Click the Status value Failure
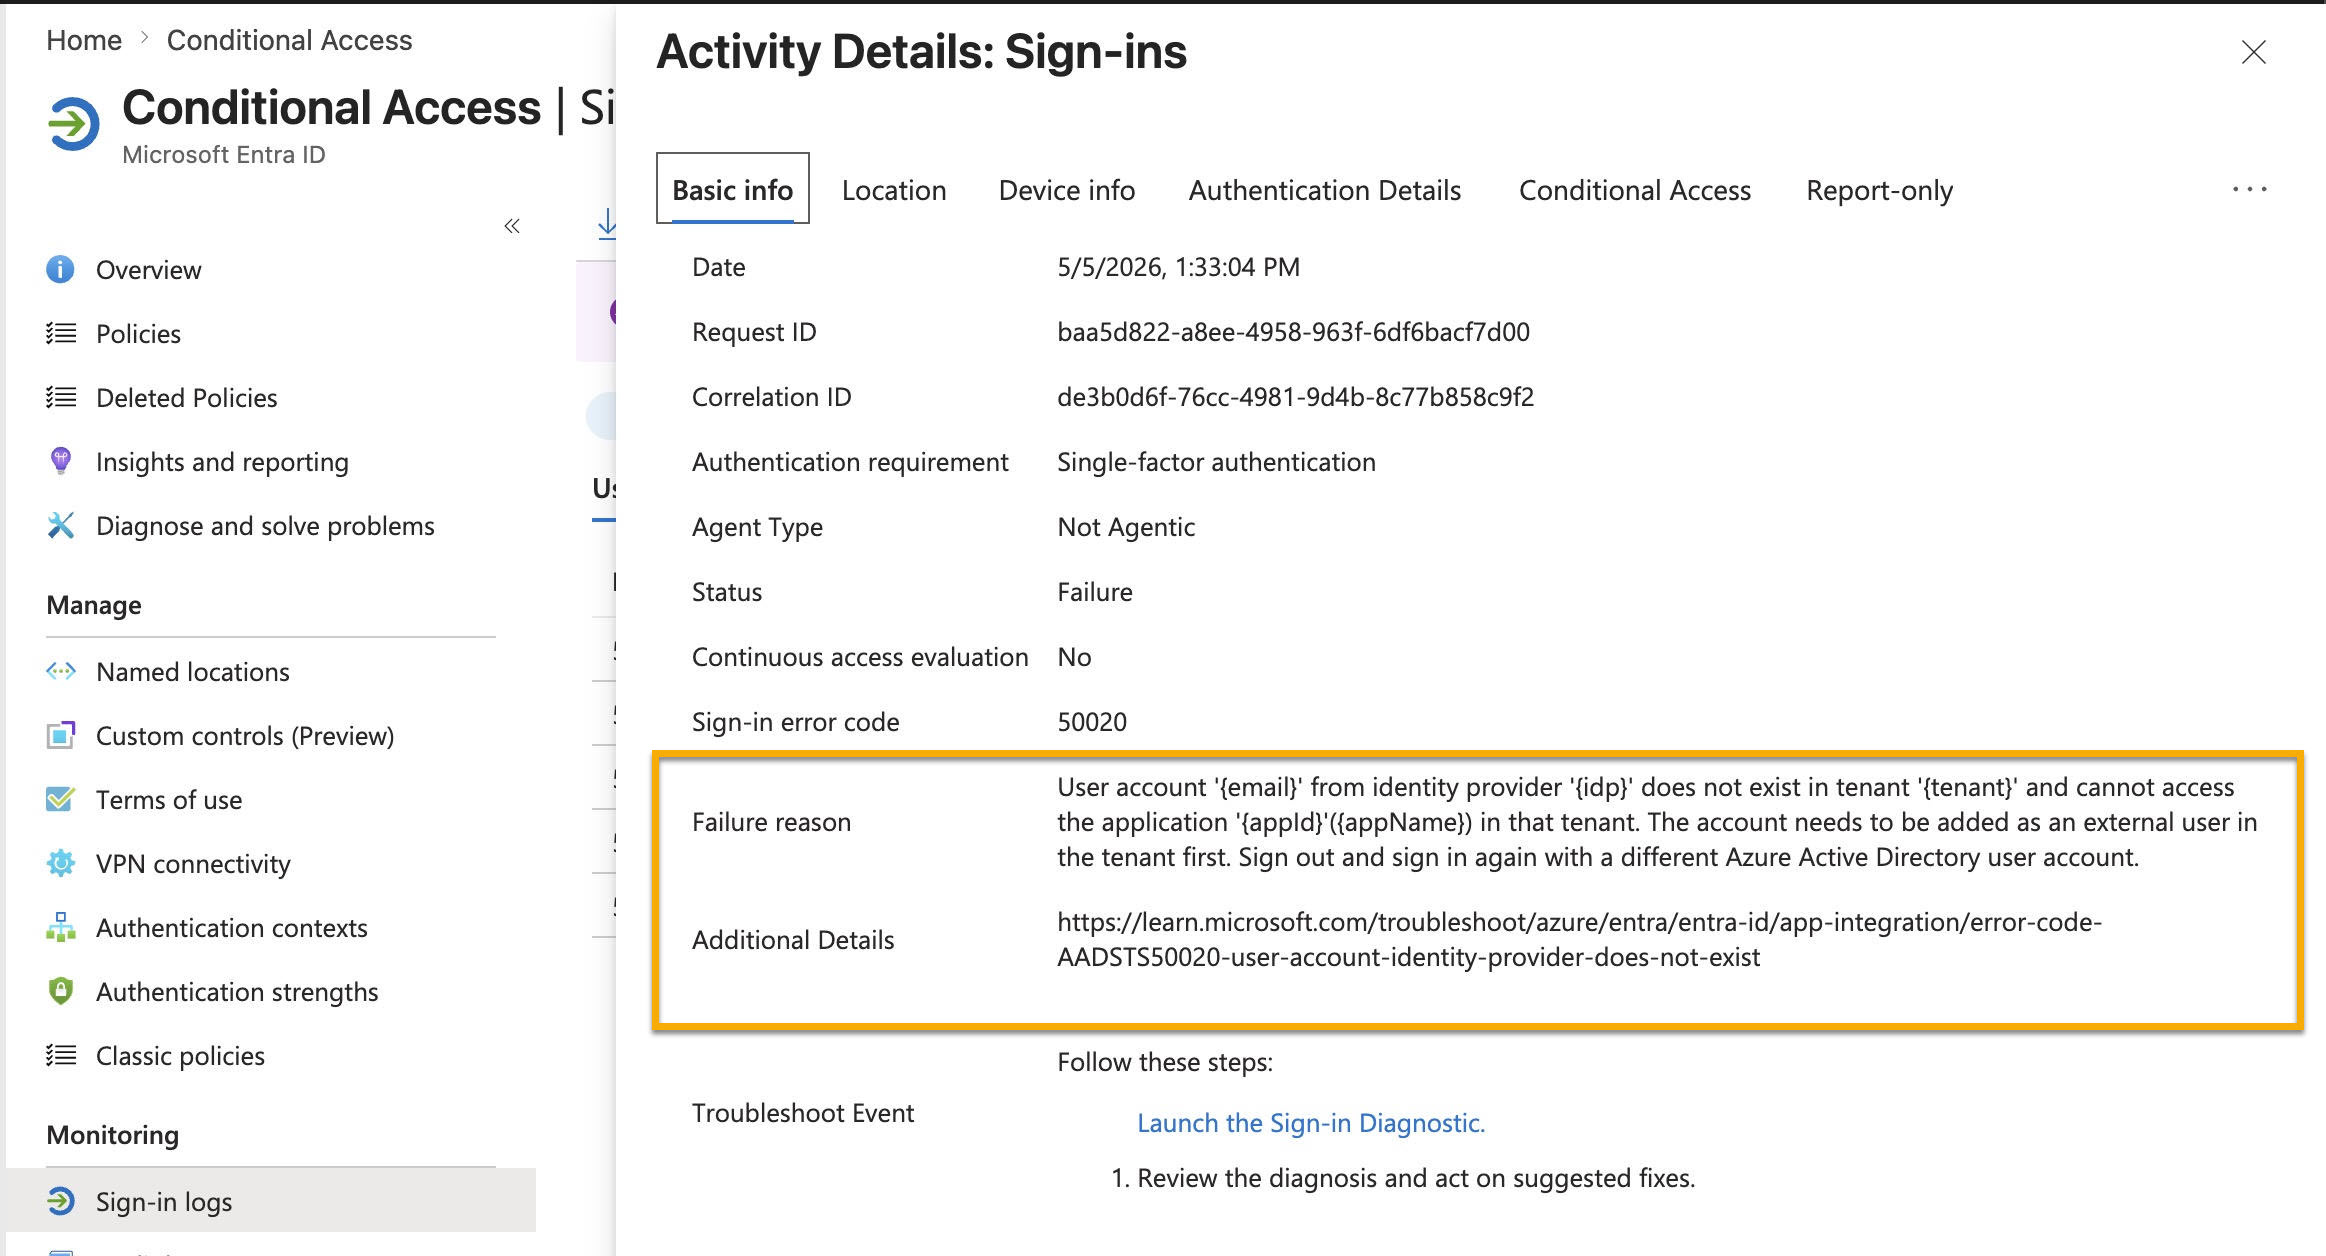Image resolution: width=2326 pixels, height=1256 pixels. [1095, 592]
